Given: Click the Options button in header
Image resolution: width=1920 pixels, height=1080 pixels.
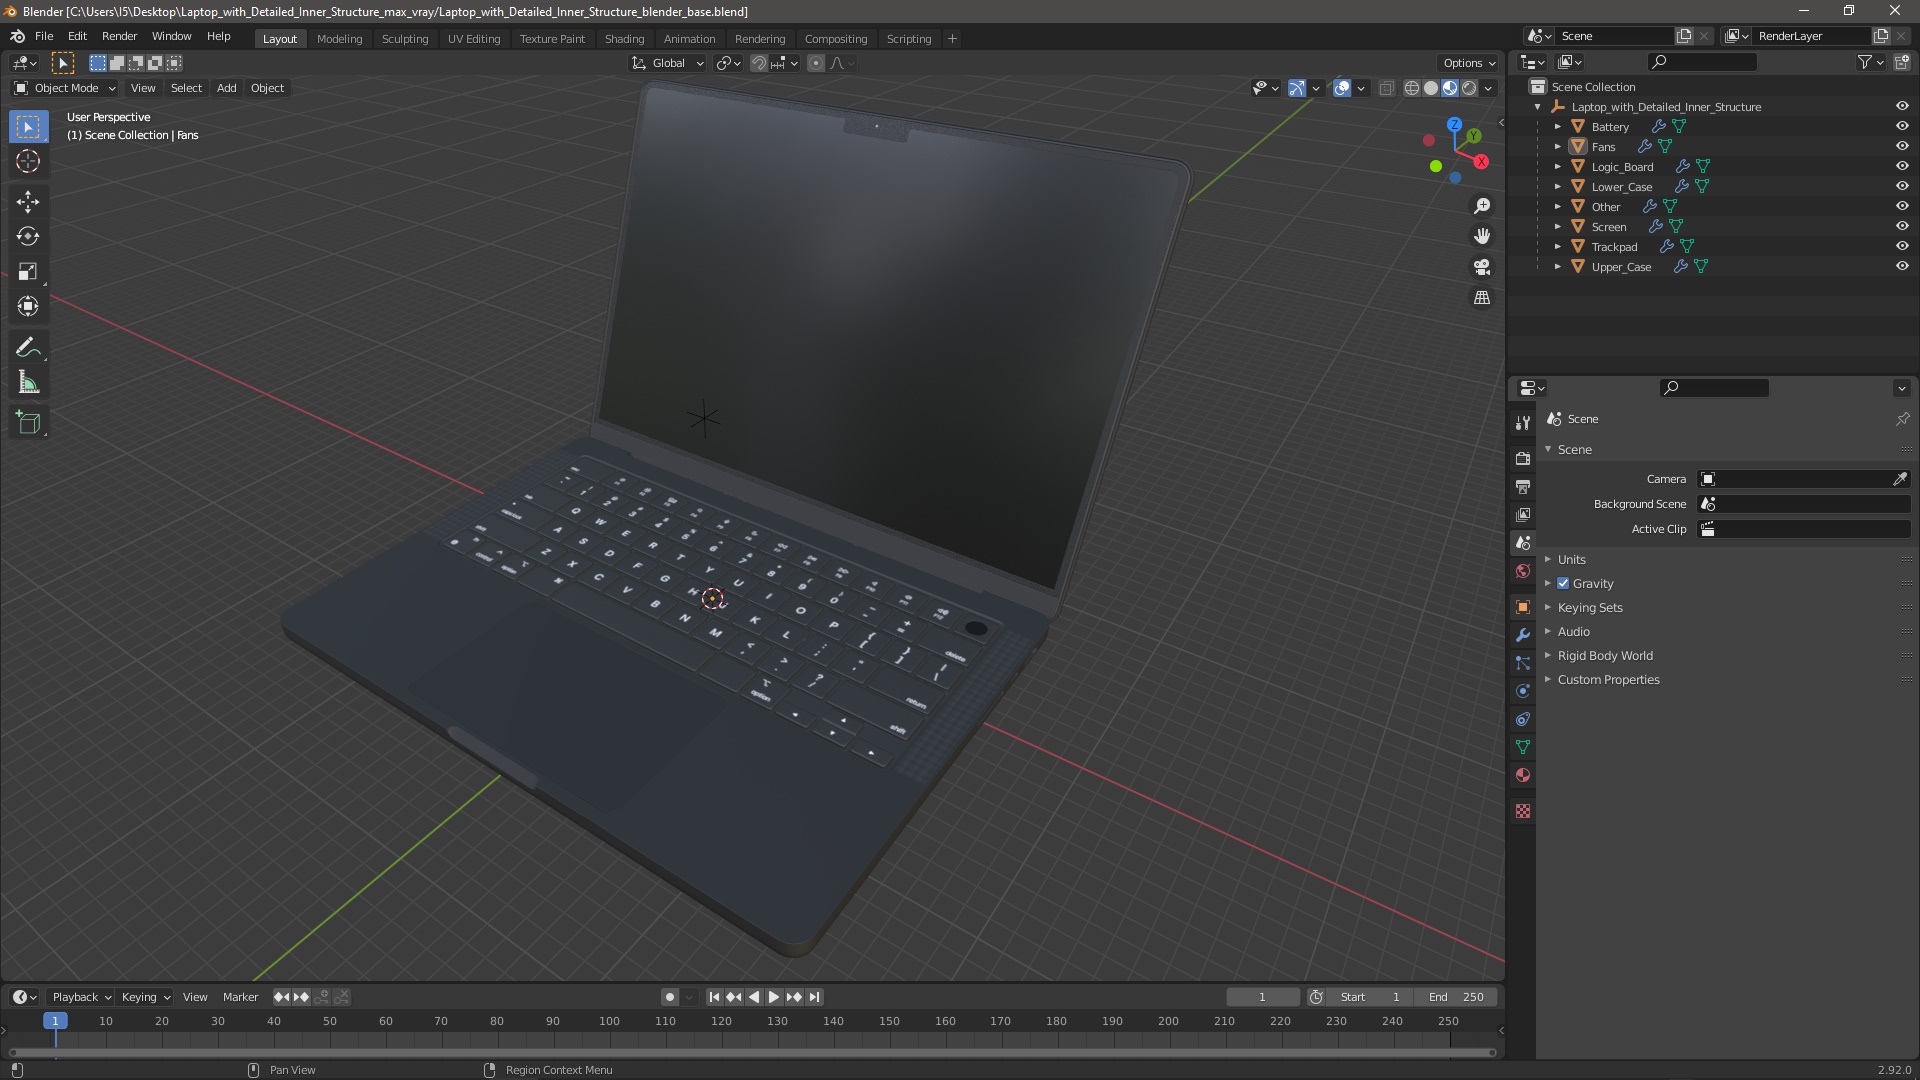Looking at the screenshot, I should coord(1468,63).
